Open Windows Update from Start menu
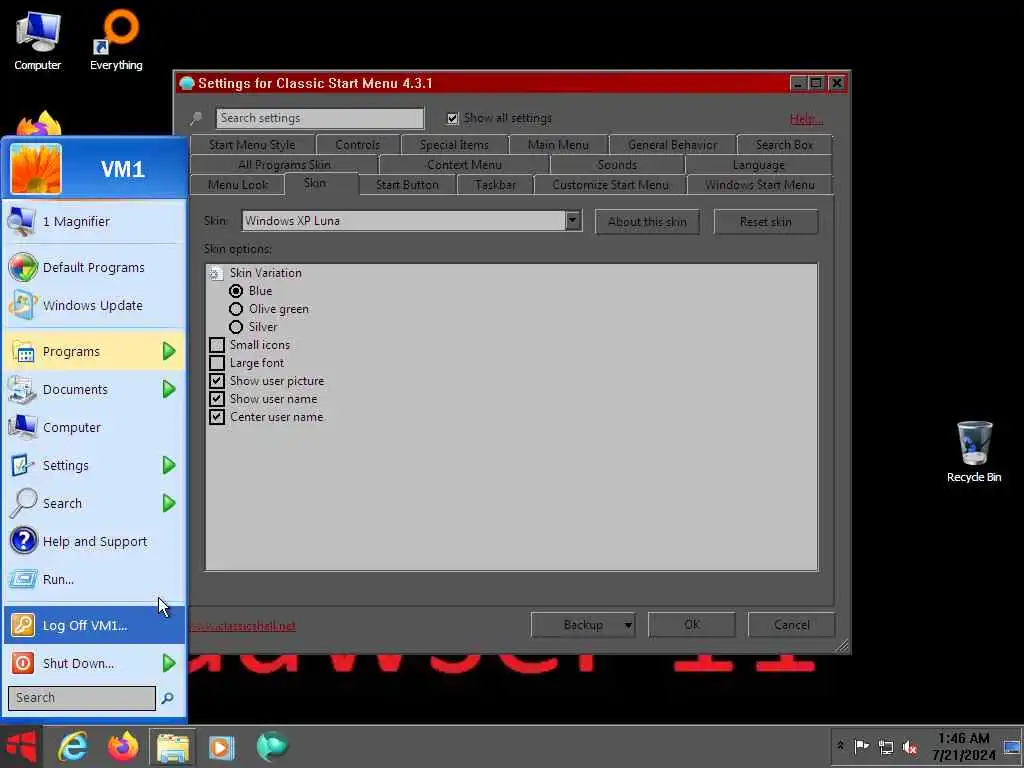This screenshot has height=768, width=1024. pos(95,305)
